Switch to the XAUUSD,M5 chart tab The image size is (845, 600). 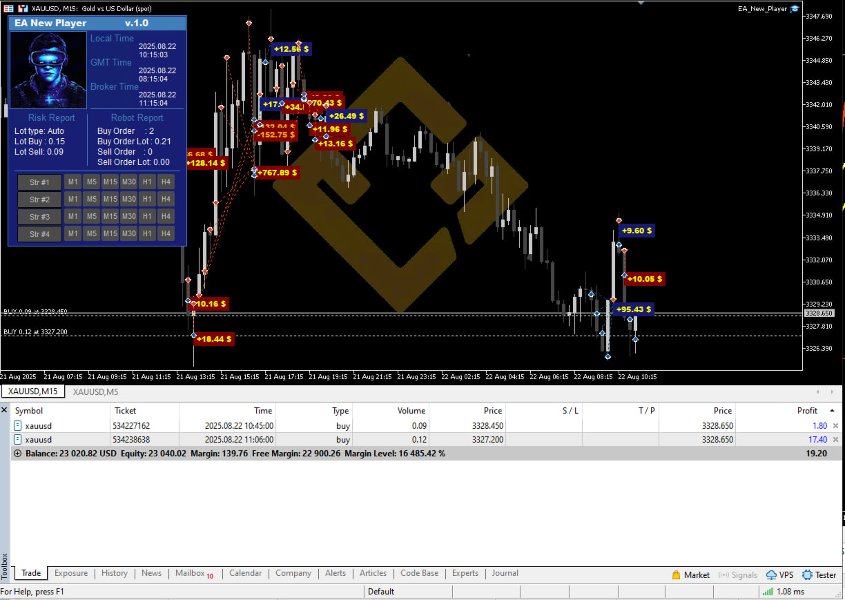click(x=95, y=392)
